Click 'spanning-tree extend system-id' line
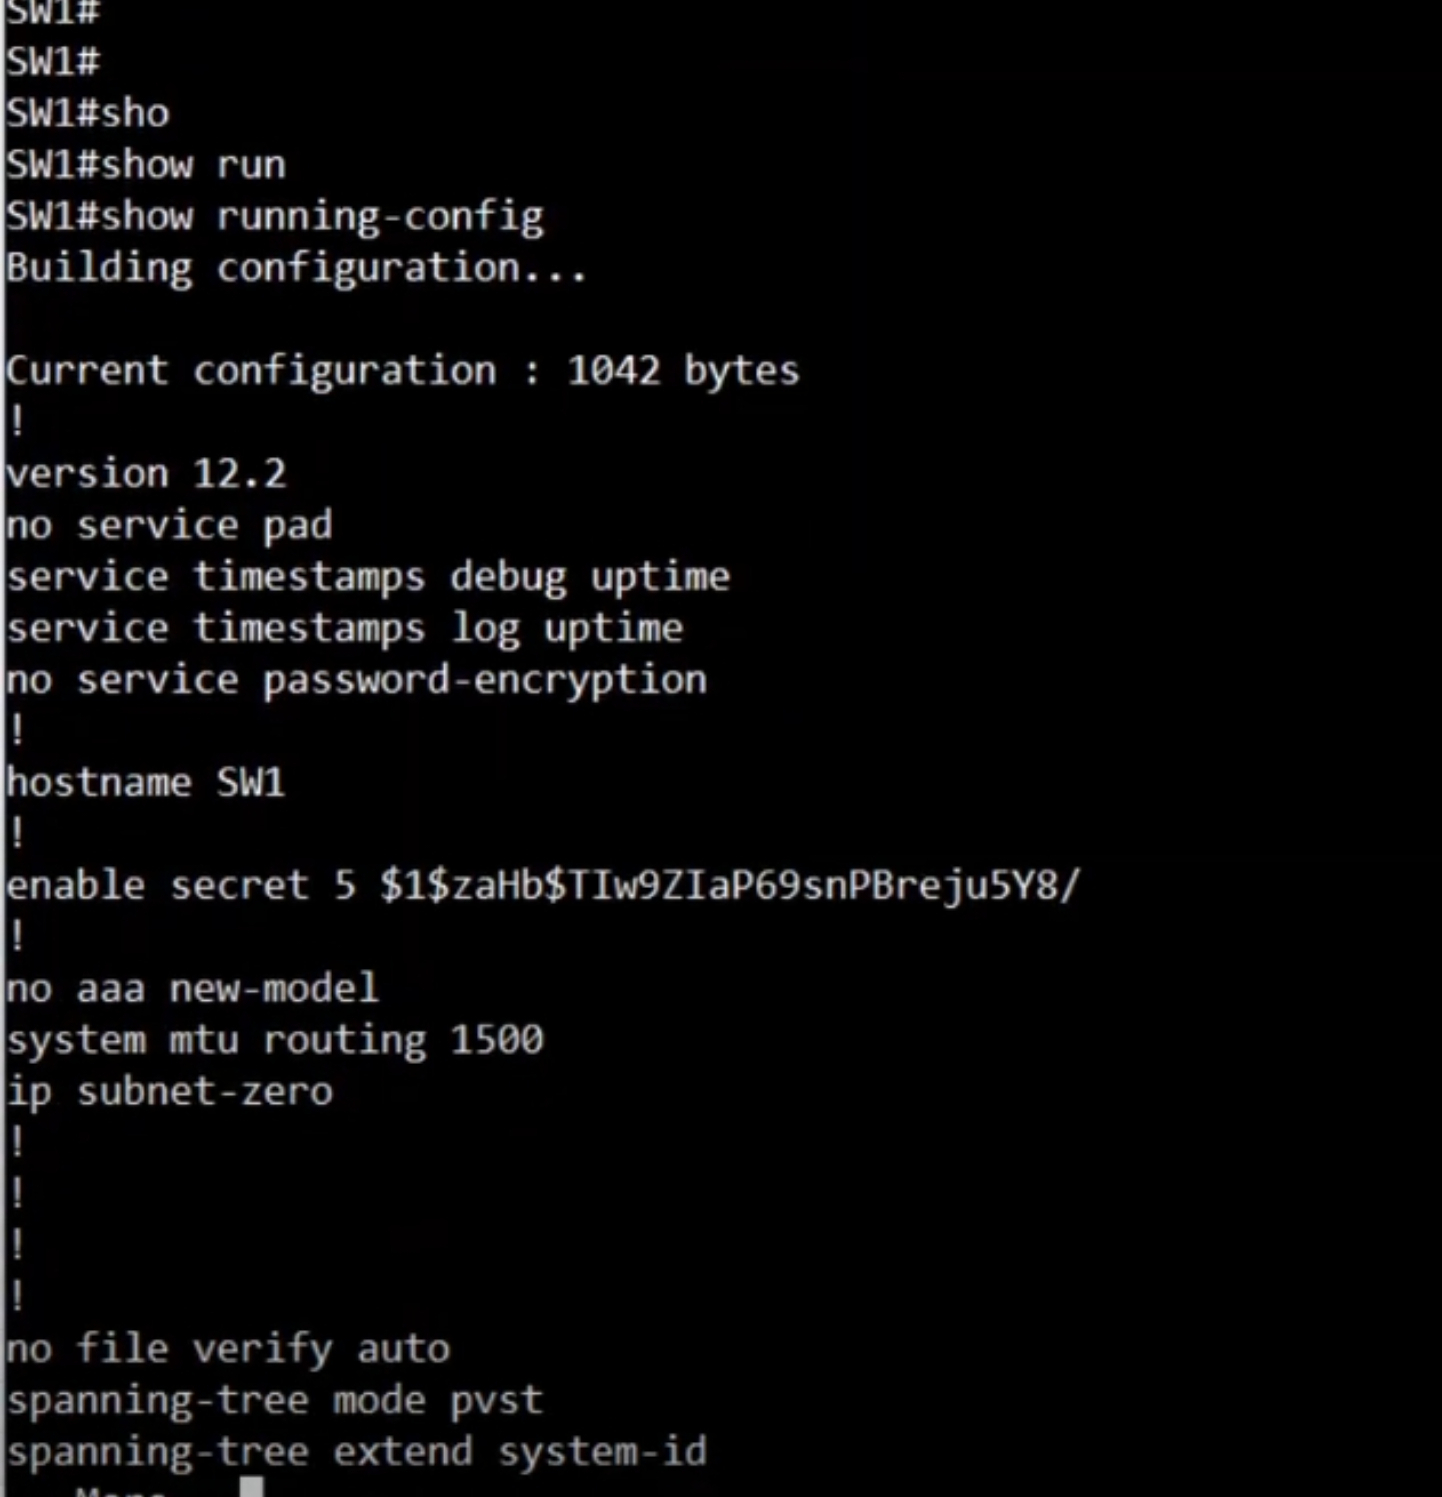This screenshot has height=1497, width=1442. pos(357,1452)
